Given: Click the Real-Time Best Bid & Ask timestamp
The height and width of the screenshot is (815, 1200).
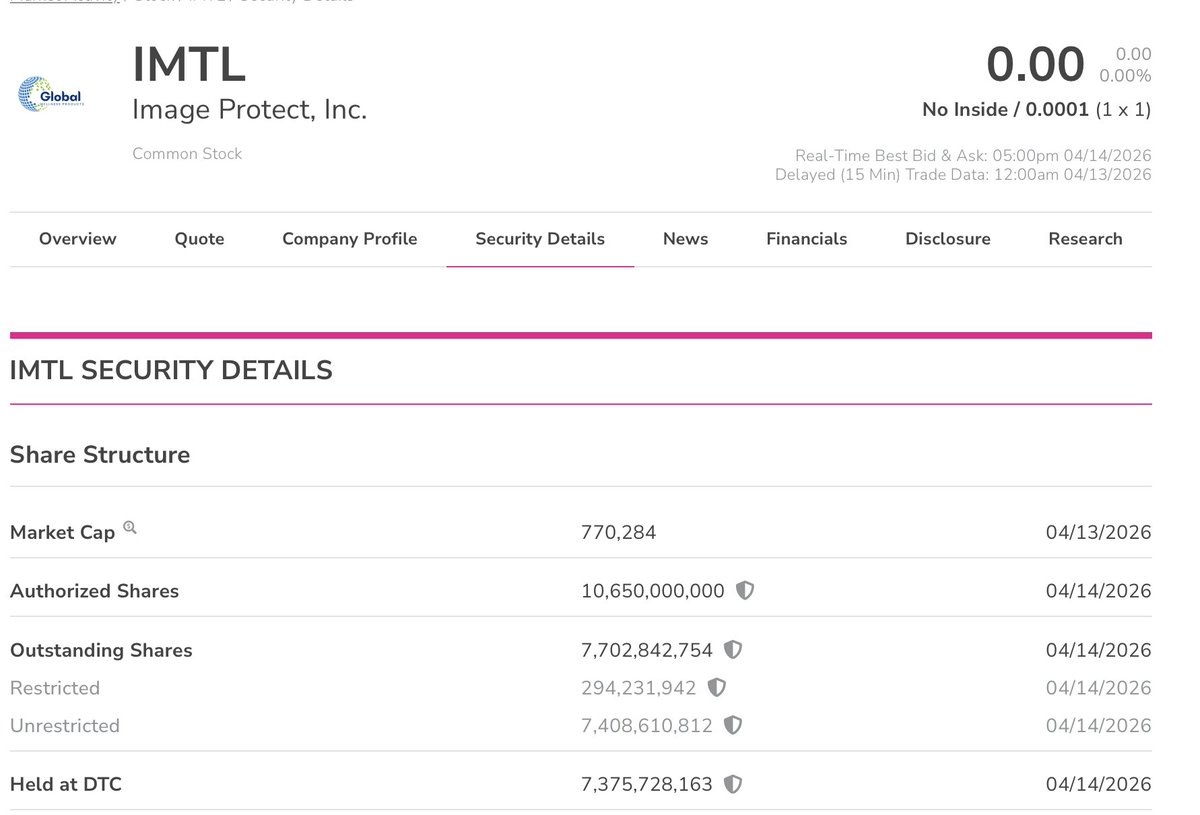Looking at the screenshot, I should (x=973, y=156).
